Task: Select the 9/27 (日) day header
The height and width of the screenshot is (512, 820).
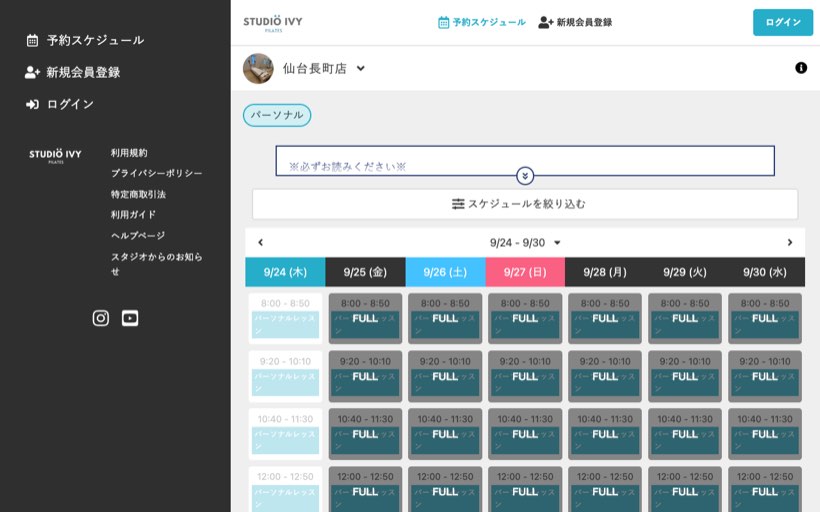Action: [x=525, y=272]
